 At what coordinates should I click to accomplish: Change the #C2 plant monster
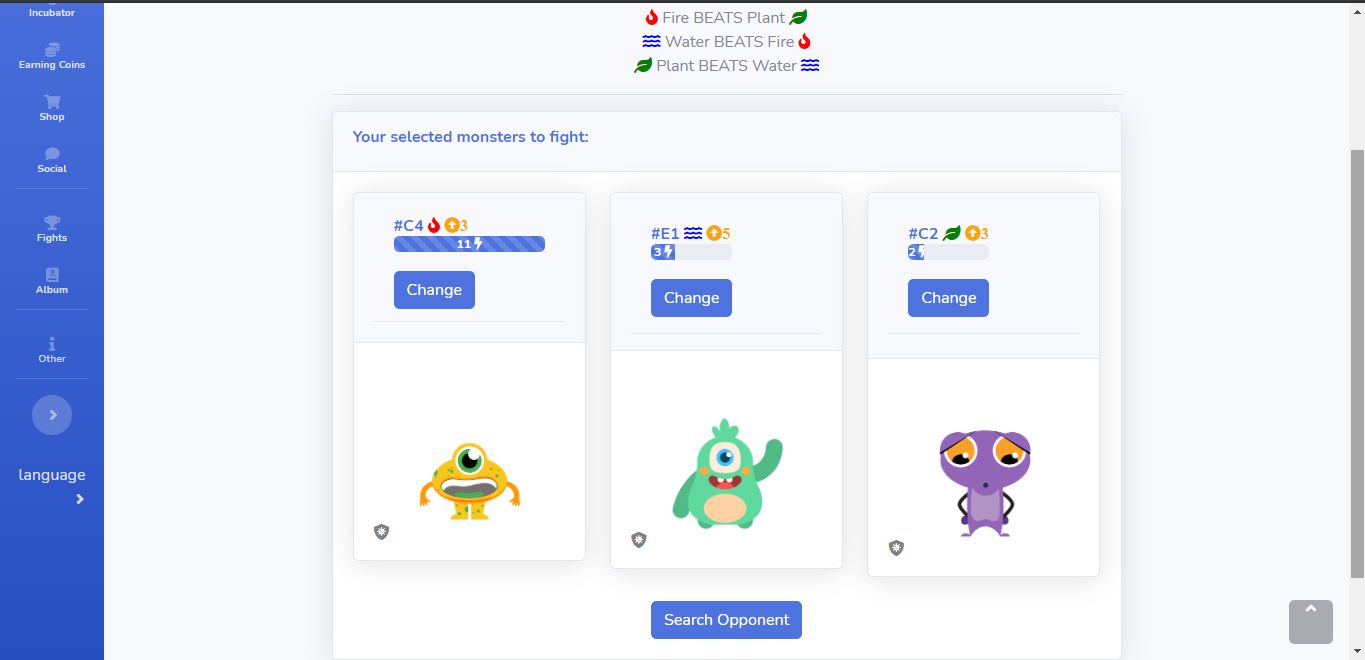click(948, 298)
